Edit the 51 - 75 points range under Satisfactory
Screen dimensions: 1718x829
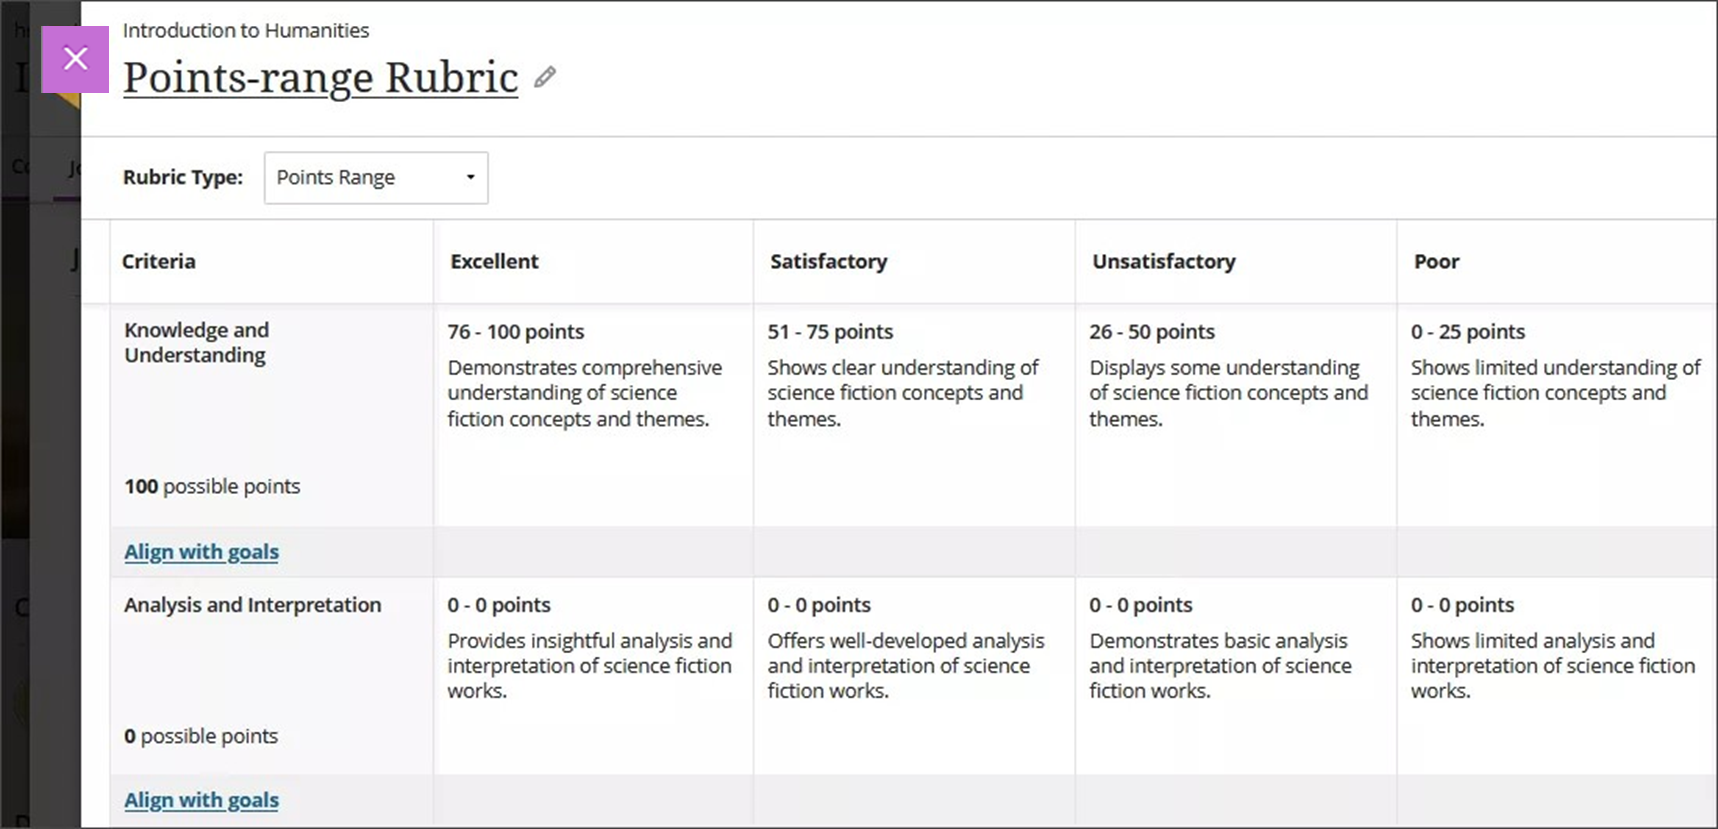point(832,331)
